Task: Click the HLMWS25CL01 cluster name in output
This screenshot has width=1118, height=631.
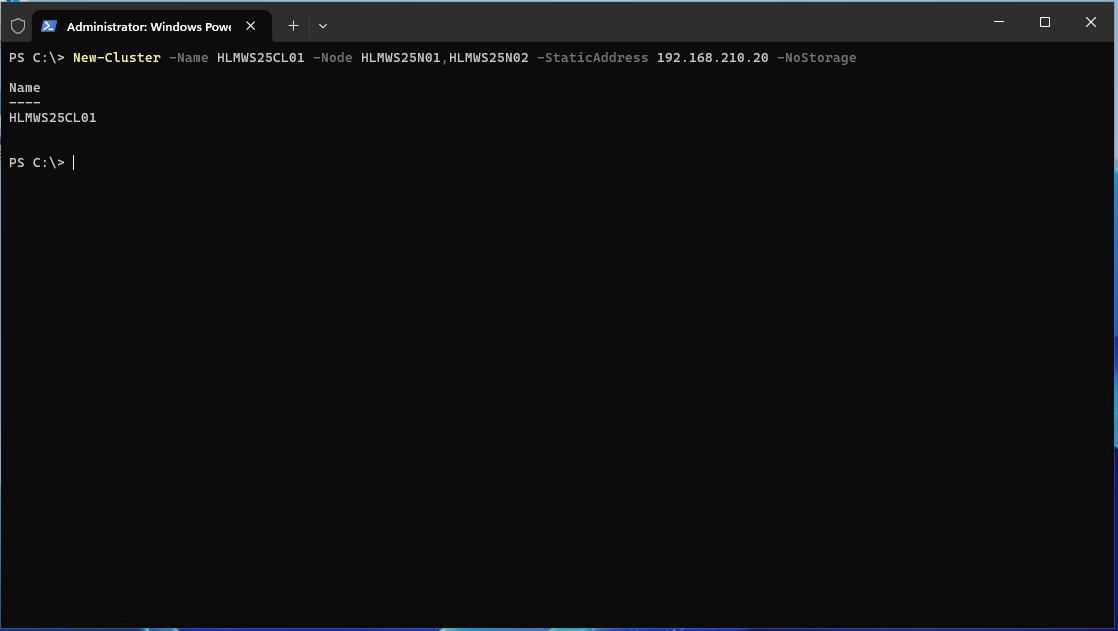Action: [x=52, y=118]
